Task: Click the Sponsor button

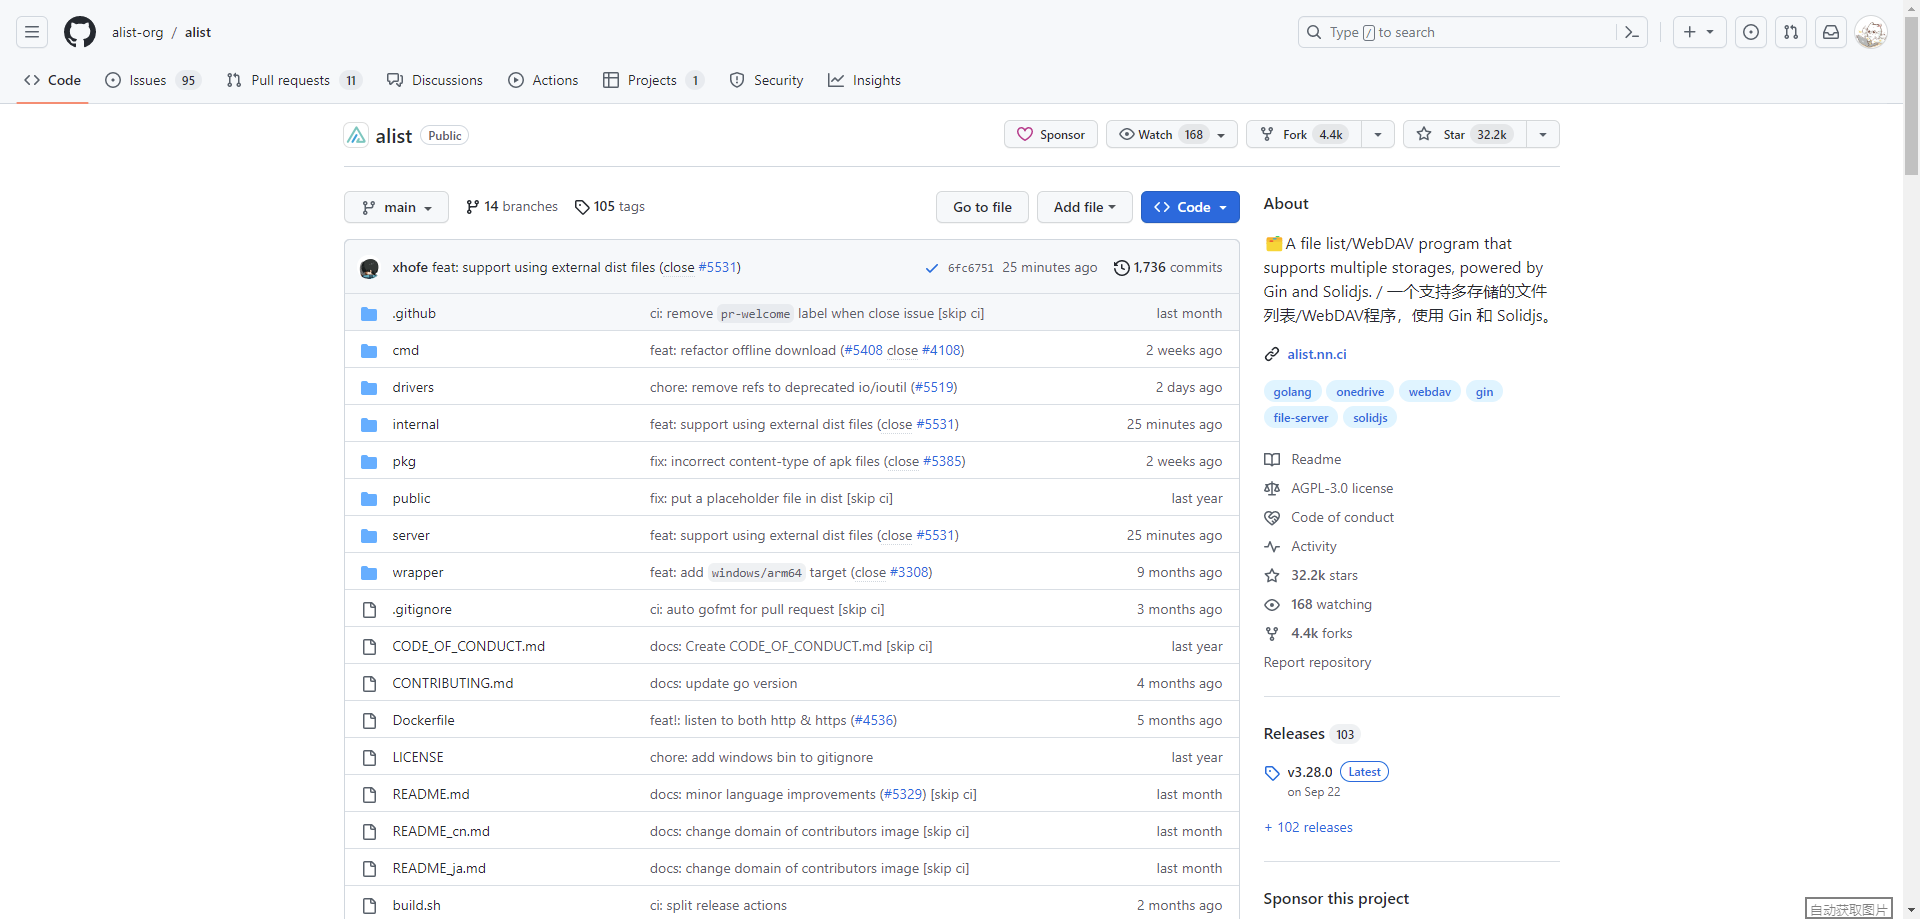Action: [1051, 134]
